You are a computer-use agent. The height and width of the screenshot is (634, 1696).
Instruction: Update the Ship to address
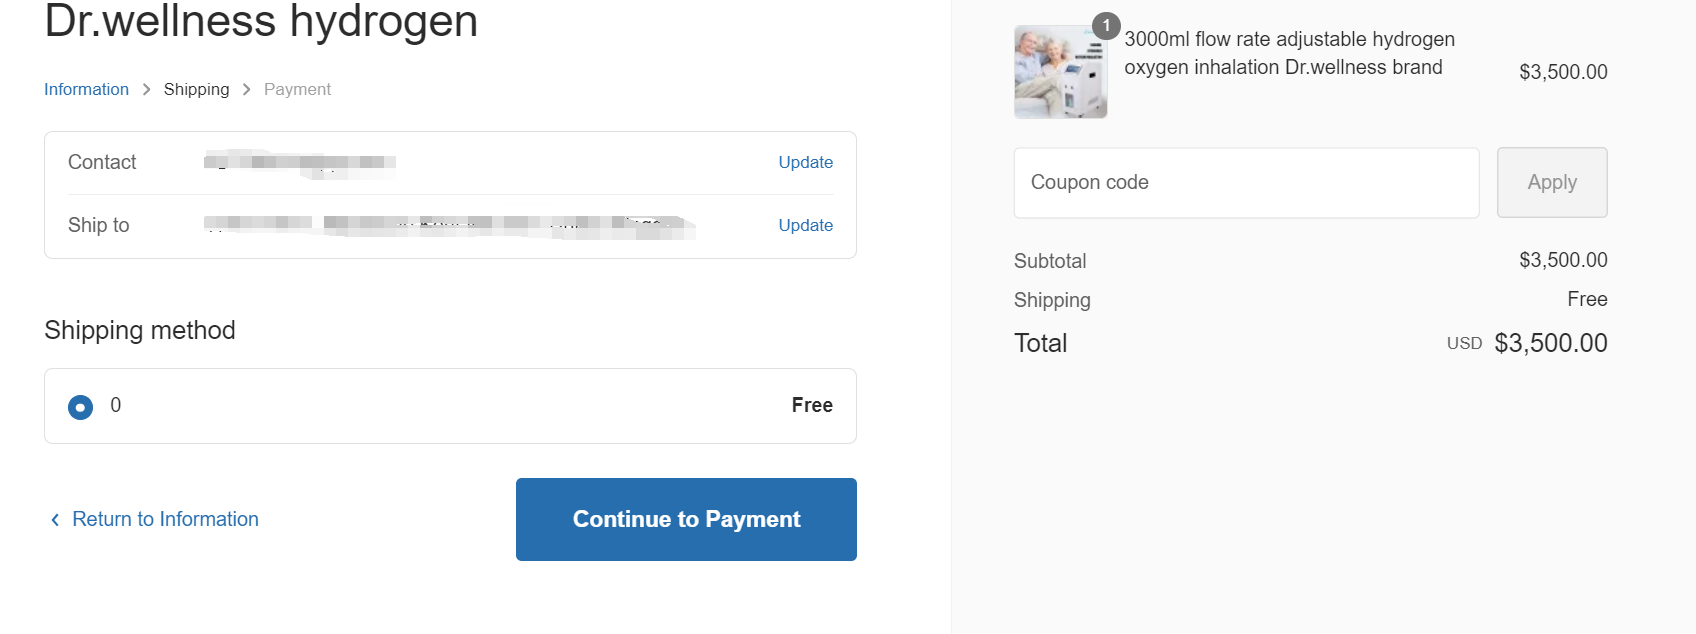click(805, 225)
